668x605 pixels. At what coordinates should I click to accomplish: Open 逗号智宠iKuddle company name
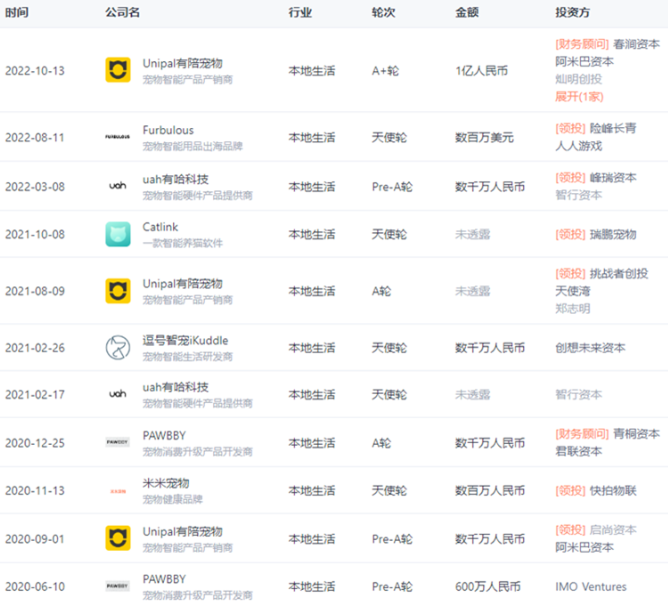coord(185,340)
